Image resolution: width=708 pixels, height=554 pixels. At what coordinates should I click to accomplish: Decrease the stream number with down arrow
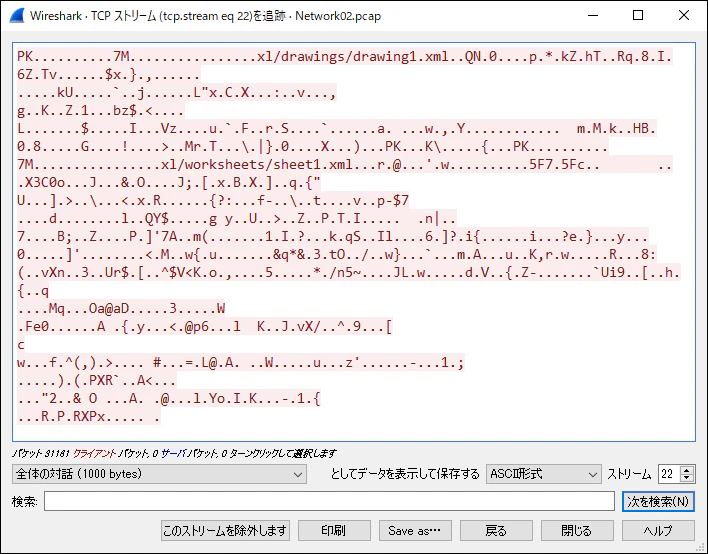[x=687, y=479]
